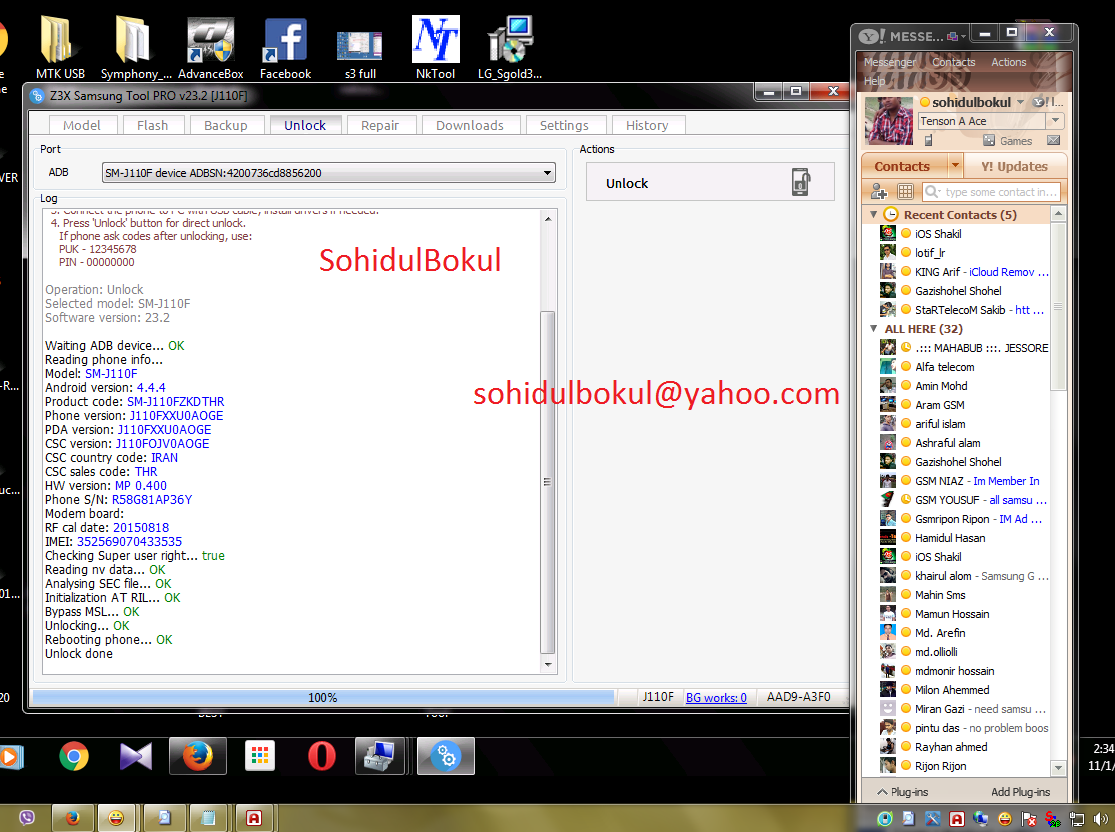
Task: Click the Add Contact icon in Messenger
Action: tap(879, 191)
